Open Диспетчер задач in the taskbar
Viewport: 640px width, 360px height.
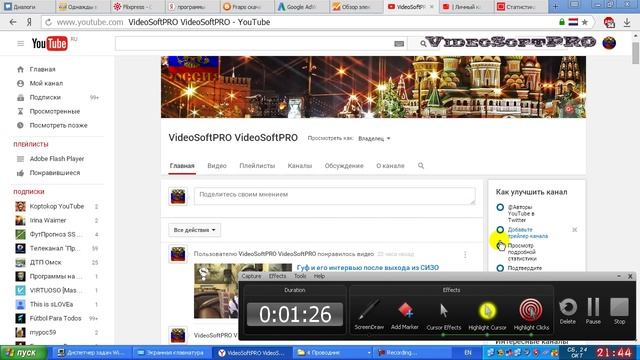click(92, 353)
